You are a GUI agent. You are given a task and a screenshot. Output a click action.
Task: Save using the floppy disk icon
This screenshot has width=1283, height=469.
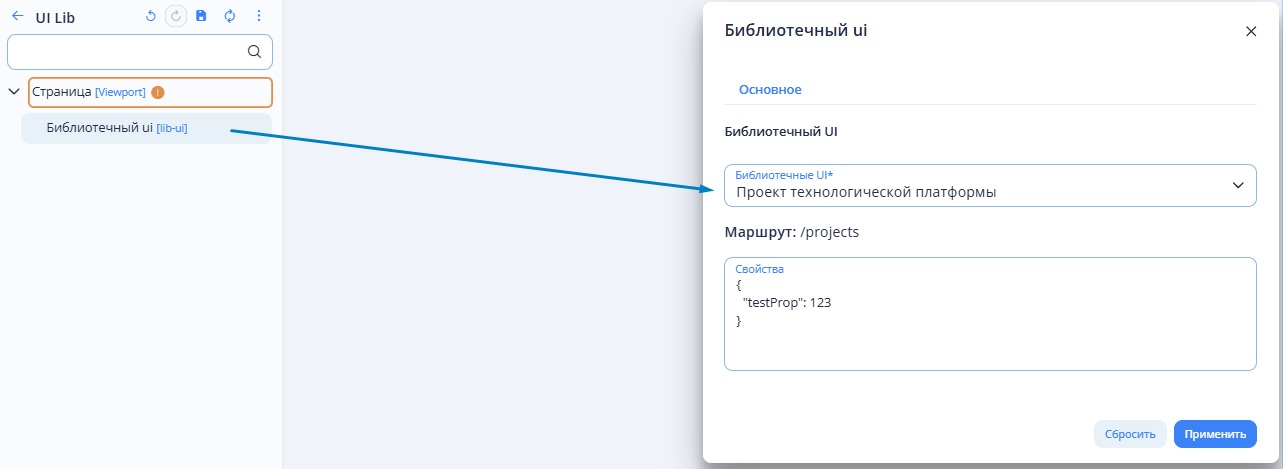coord(201,16)
